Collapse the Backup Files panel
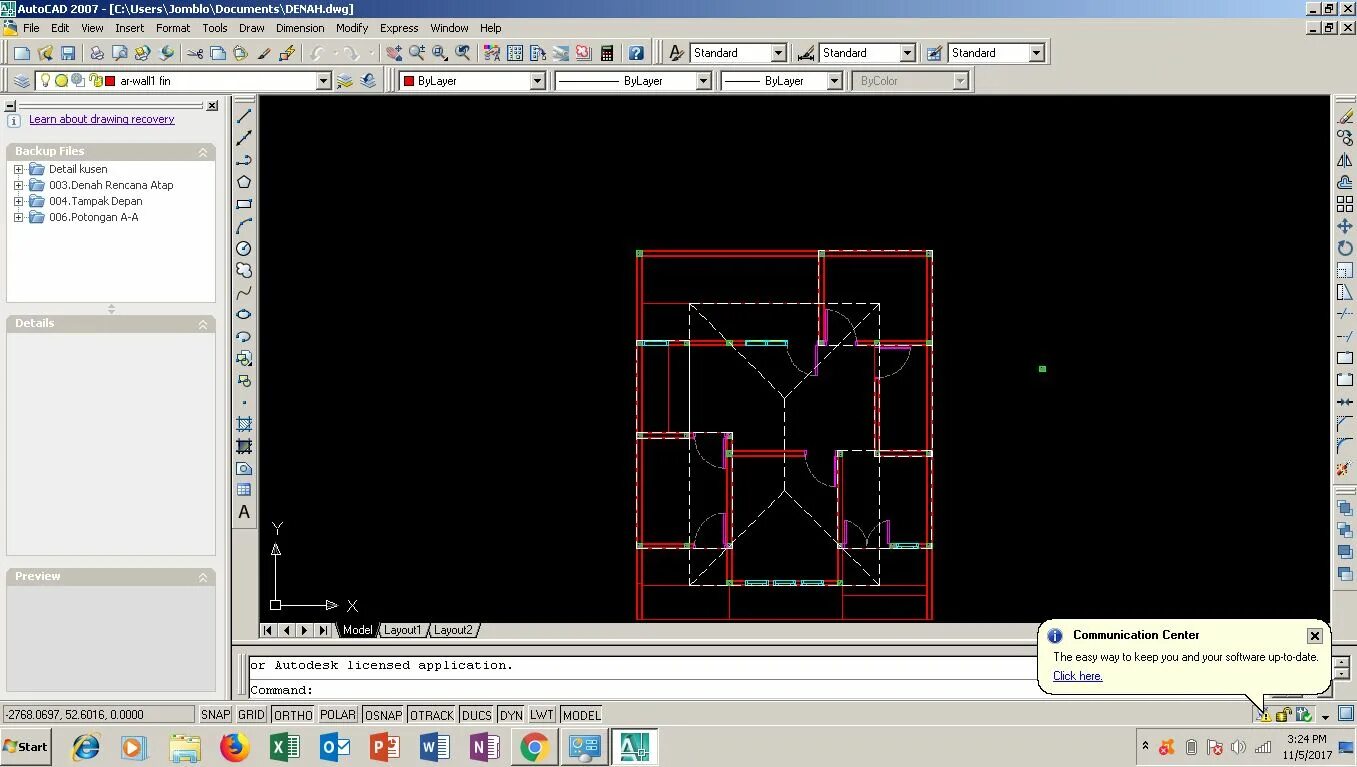 pyautogui.click(x=203, y=152)
